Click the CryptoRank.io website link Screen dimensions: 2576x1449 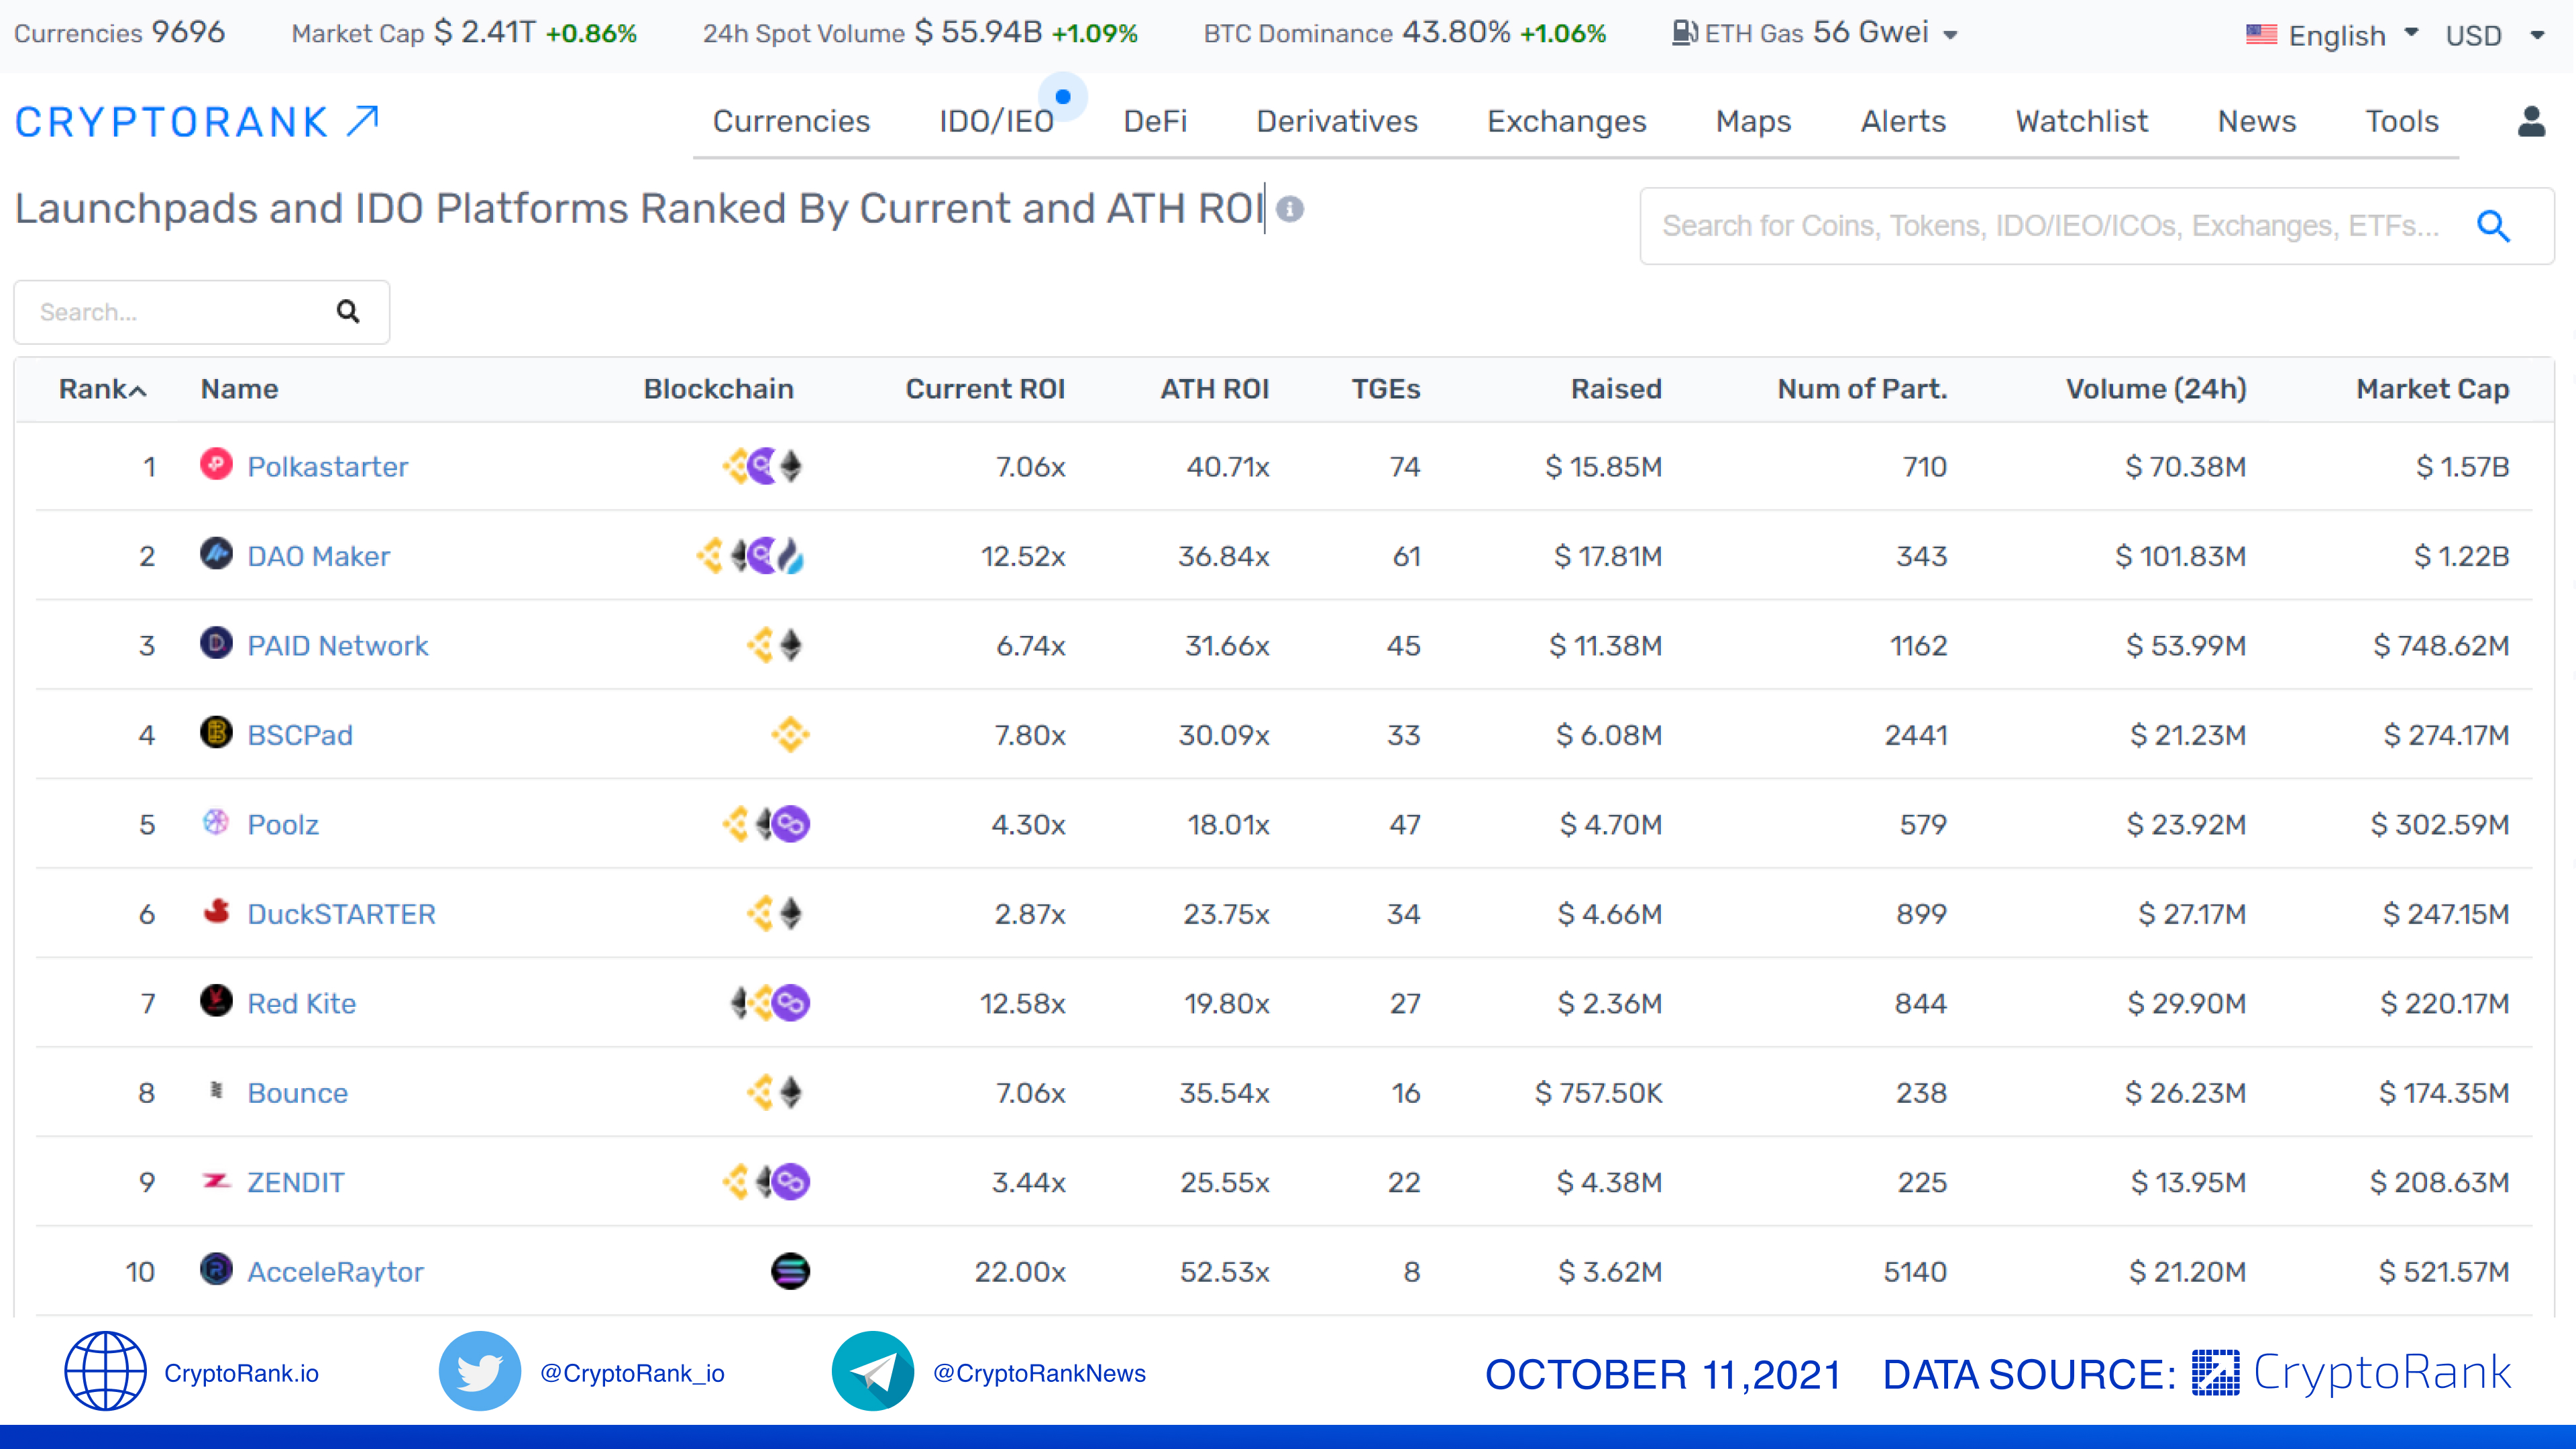(x=241, y=1373)
